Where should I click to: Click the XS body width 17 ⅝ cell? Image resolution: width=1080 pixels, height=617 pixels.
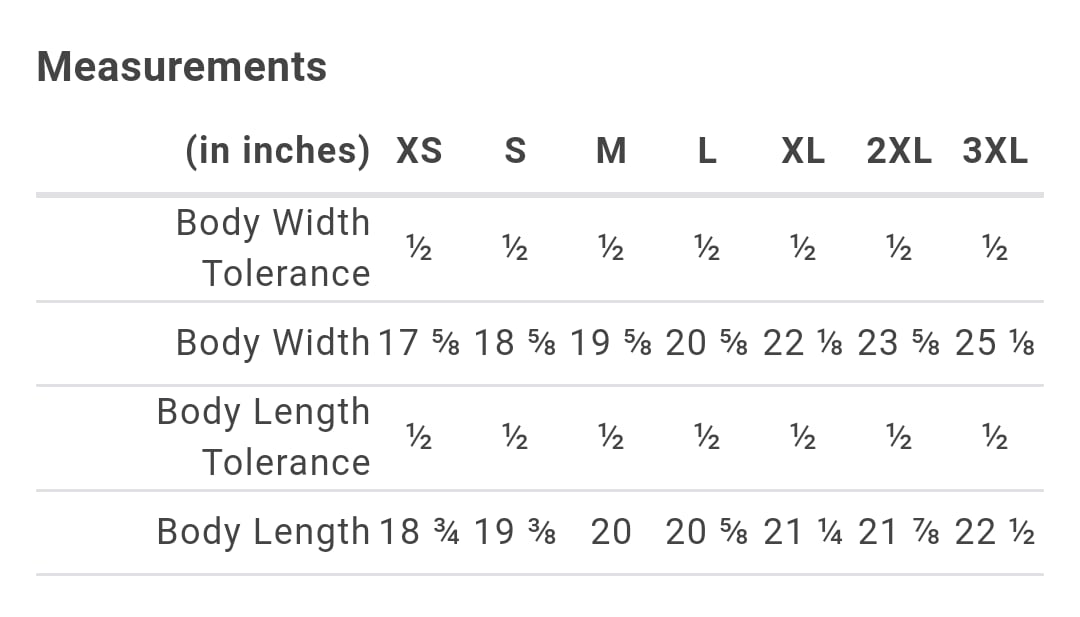point(419,343)
